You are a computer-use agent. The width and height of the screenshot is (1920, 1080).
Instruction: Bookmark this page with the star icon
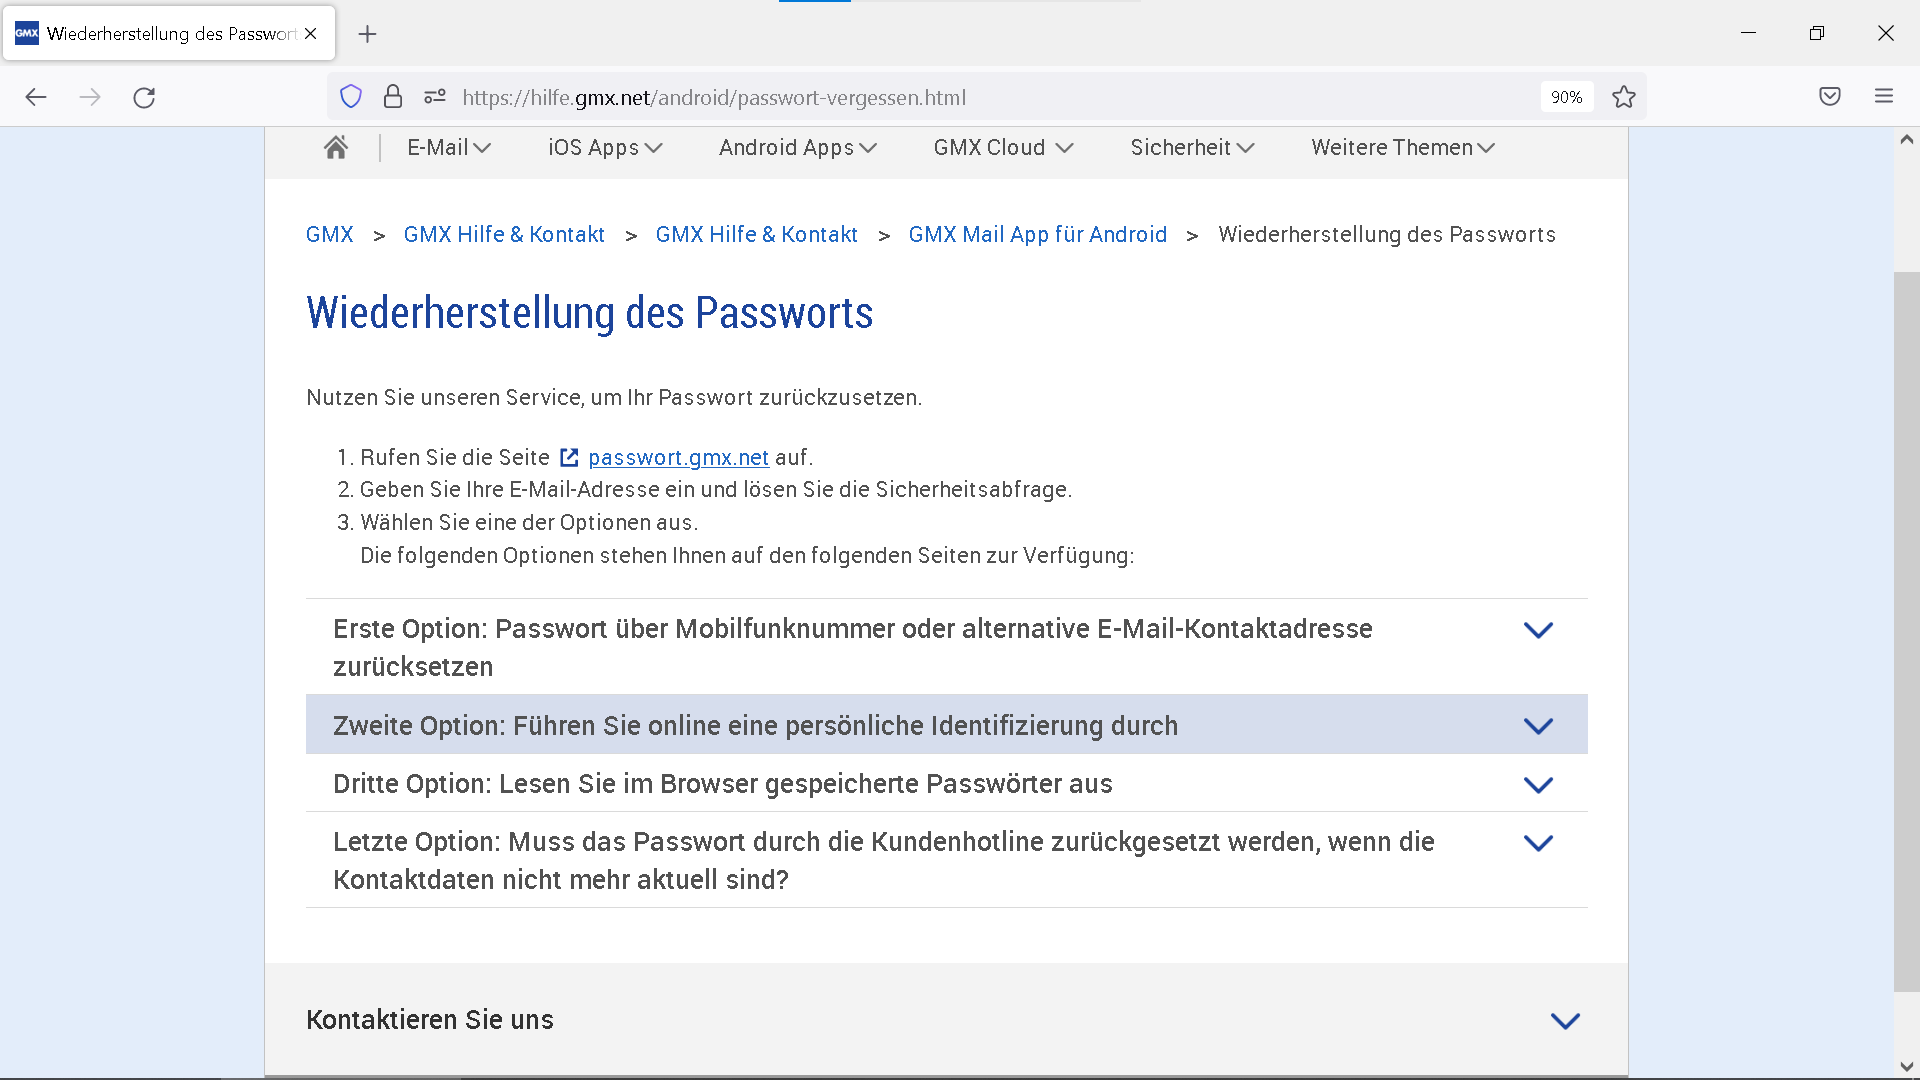click(x=1624, y=97)
